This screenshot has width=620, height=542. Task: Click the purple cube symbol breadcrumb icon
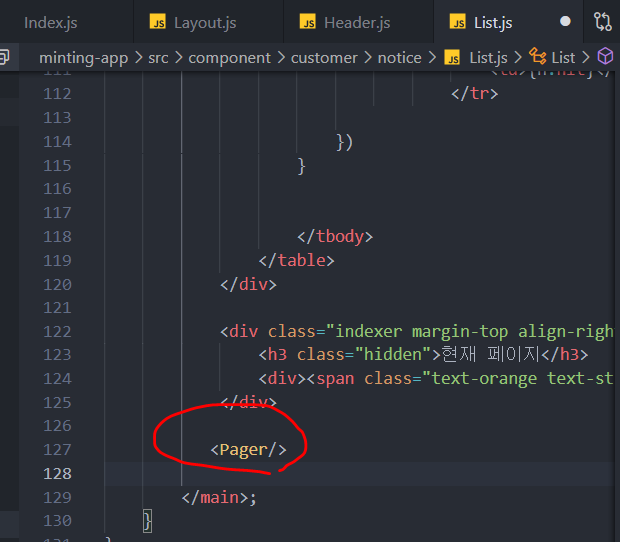(605, 56)
